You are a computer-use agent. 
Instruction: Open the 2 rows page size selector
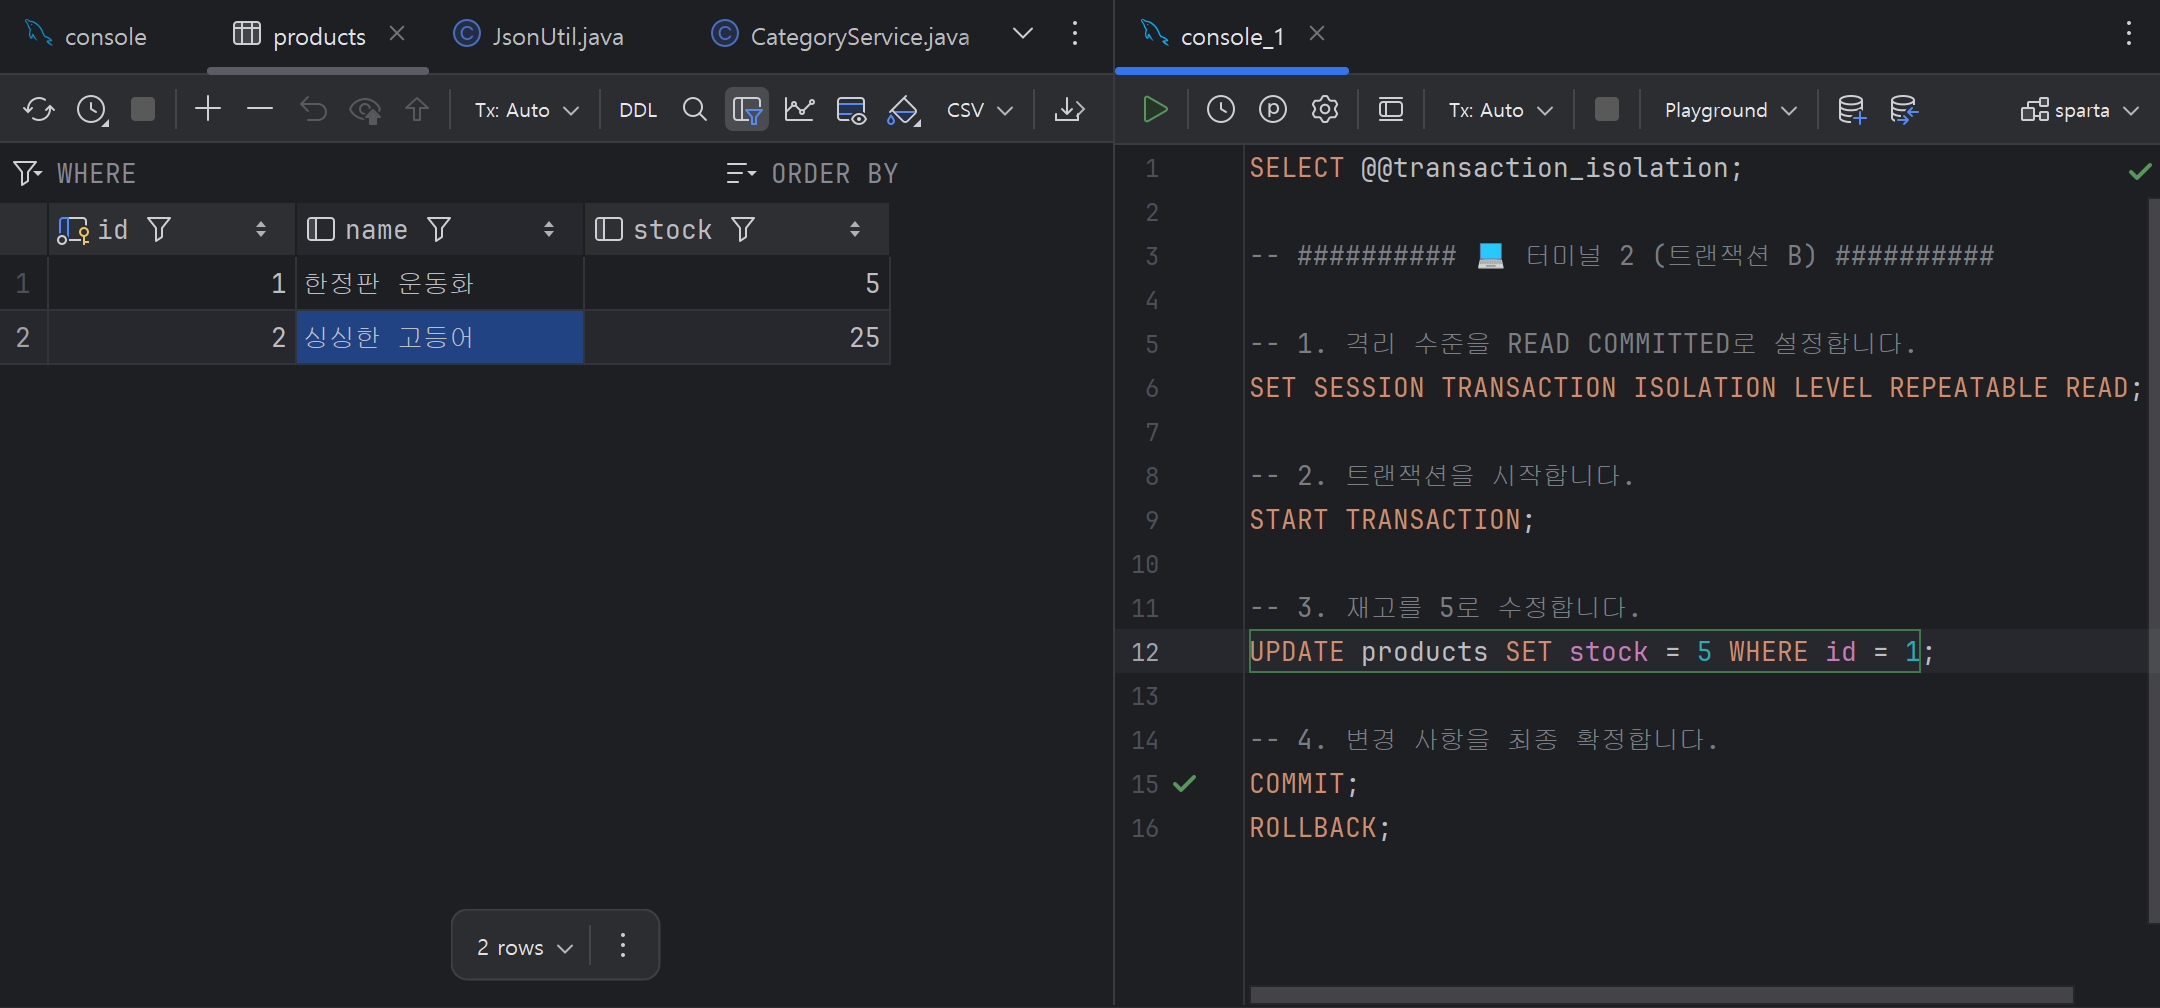point(525,947)
